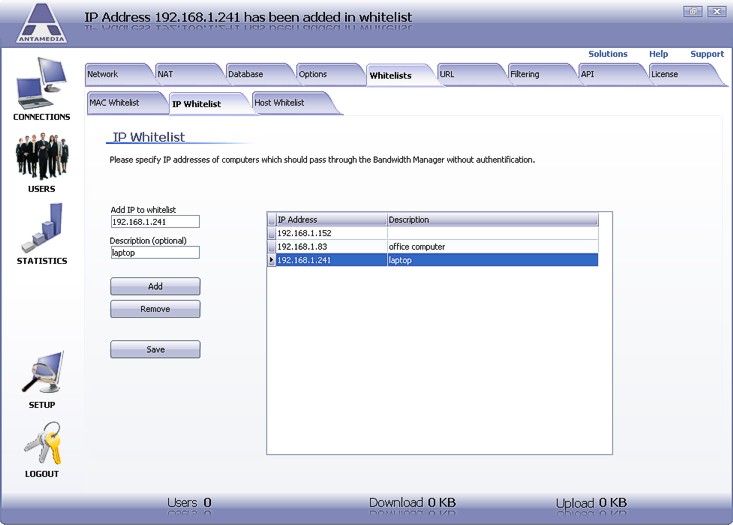The width and height of the screenshot is (733, 525).
Task: Open the Help link
Action: click(x=658, y=54)
